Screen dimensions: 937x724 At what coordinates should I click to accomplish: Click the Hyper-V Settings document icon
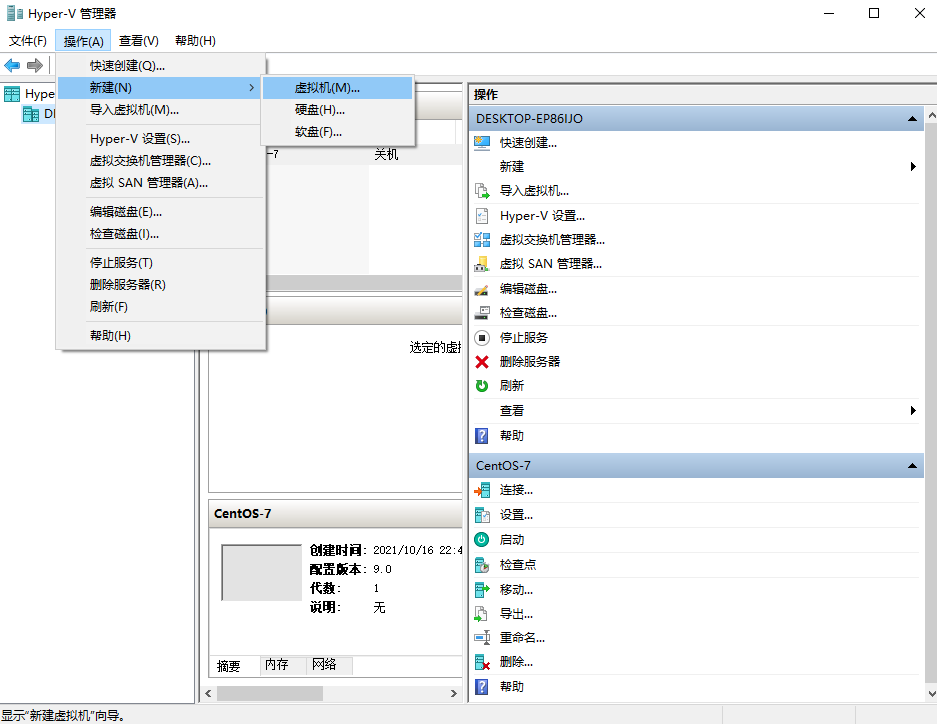click(x=482, y=216)
